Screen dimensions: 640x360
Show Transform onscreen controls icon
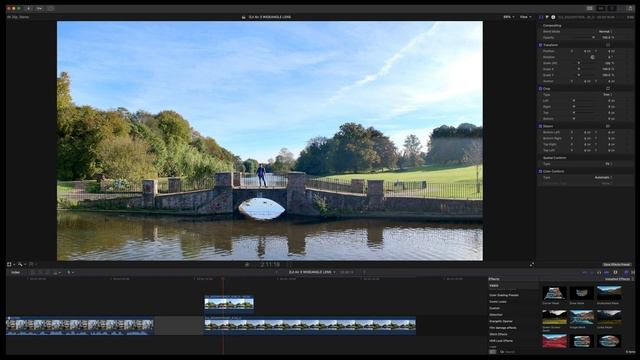pyautogui.click(x=608, y=45)
